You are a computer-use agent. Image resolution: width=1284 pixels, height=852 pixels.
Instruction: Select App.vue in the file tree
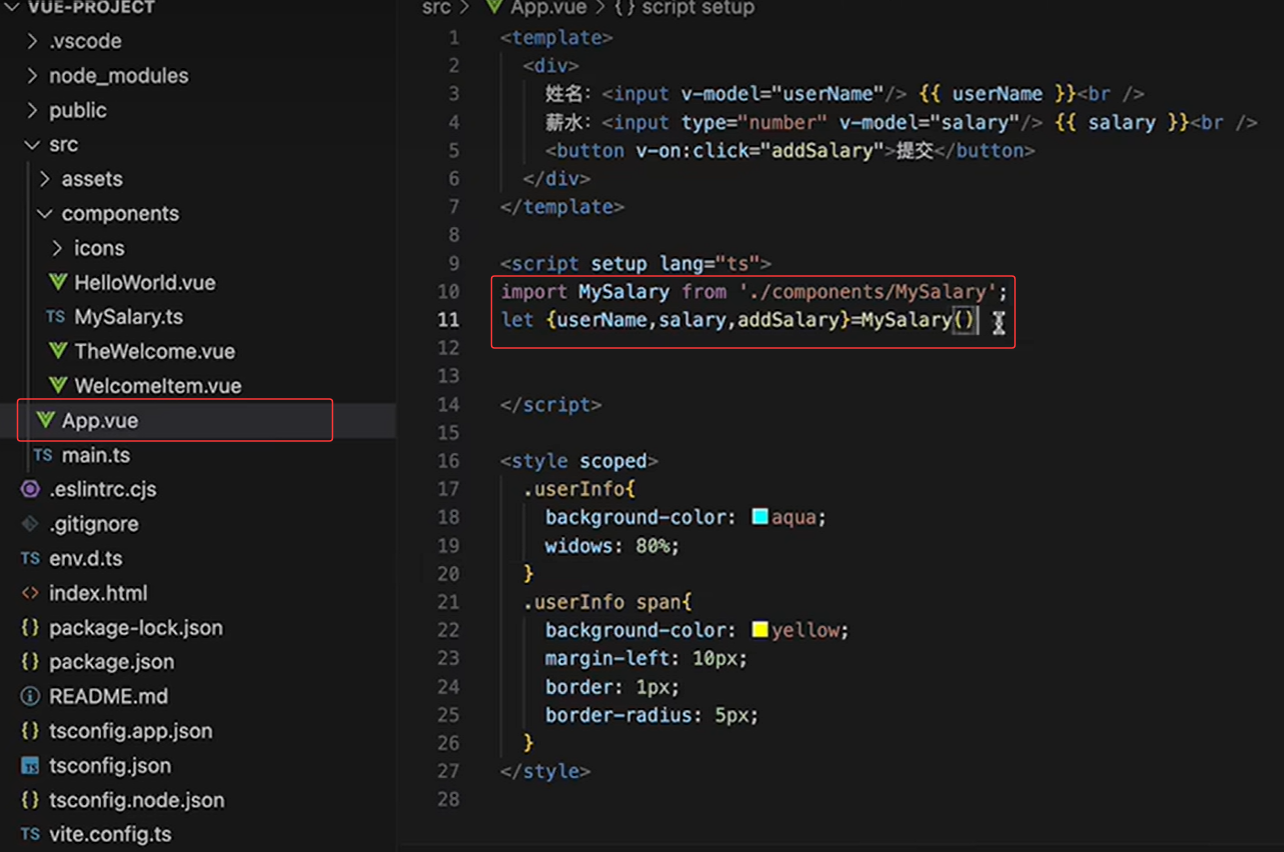tap(100, 420)
